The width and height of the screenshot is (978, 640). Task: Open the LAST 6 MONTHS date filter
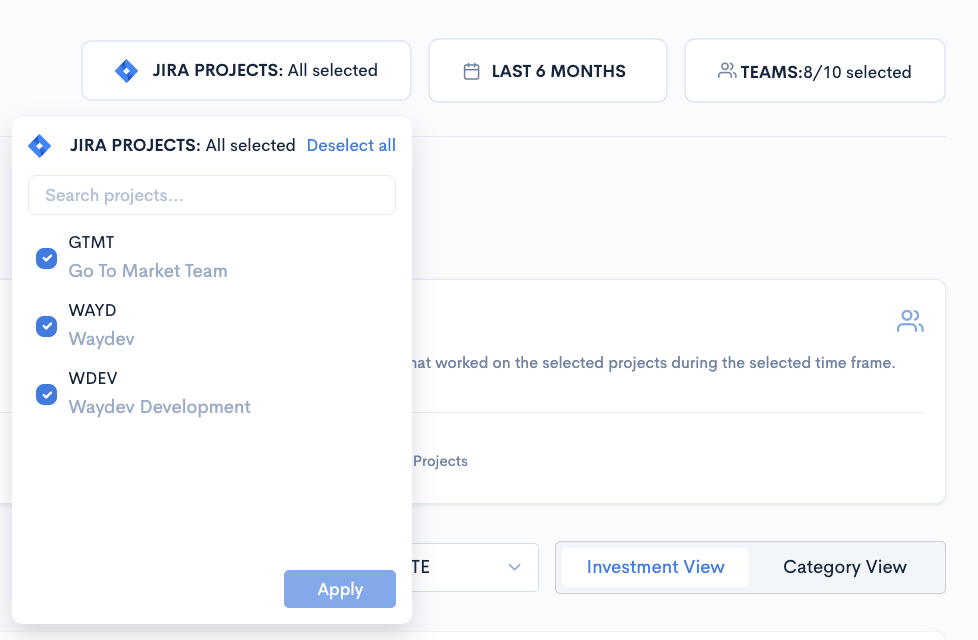548,70
